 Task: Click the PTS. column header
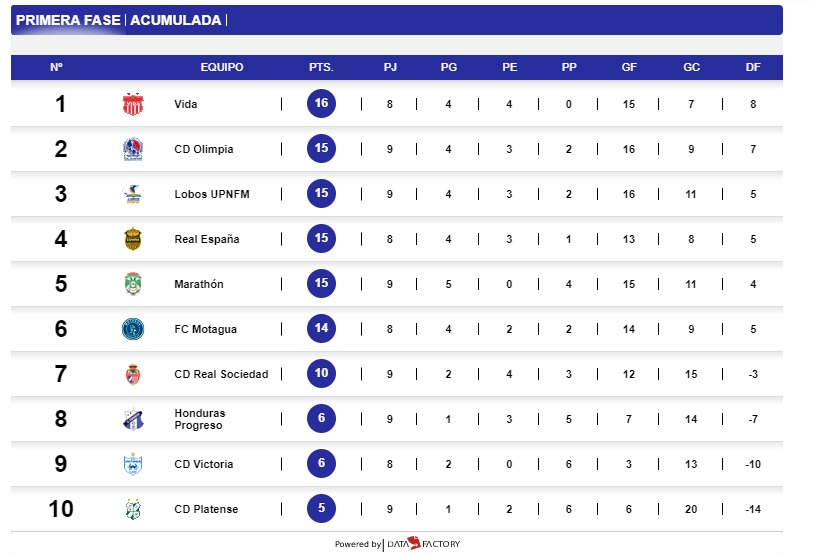(x=321, y=68)
